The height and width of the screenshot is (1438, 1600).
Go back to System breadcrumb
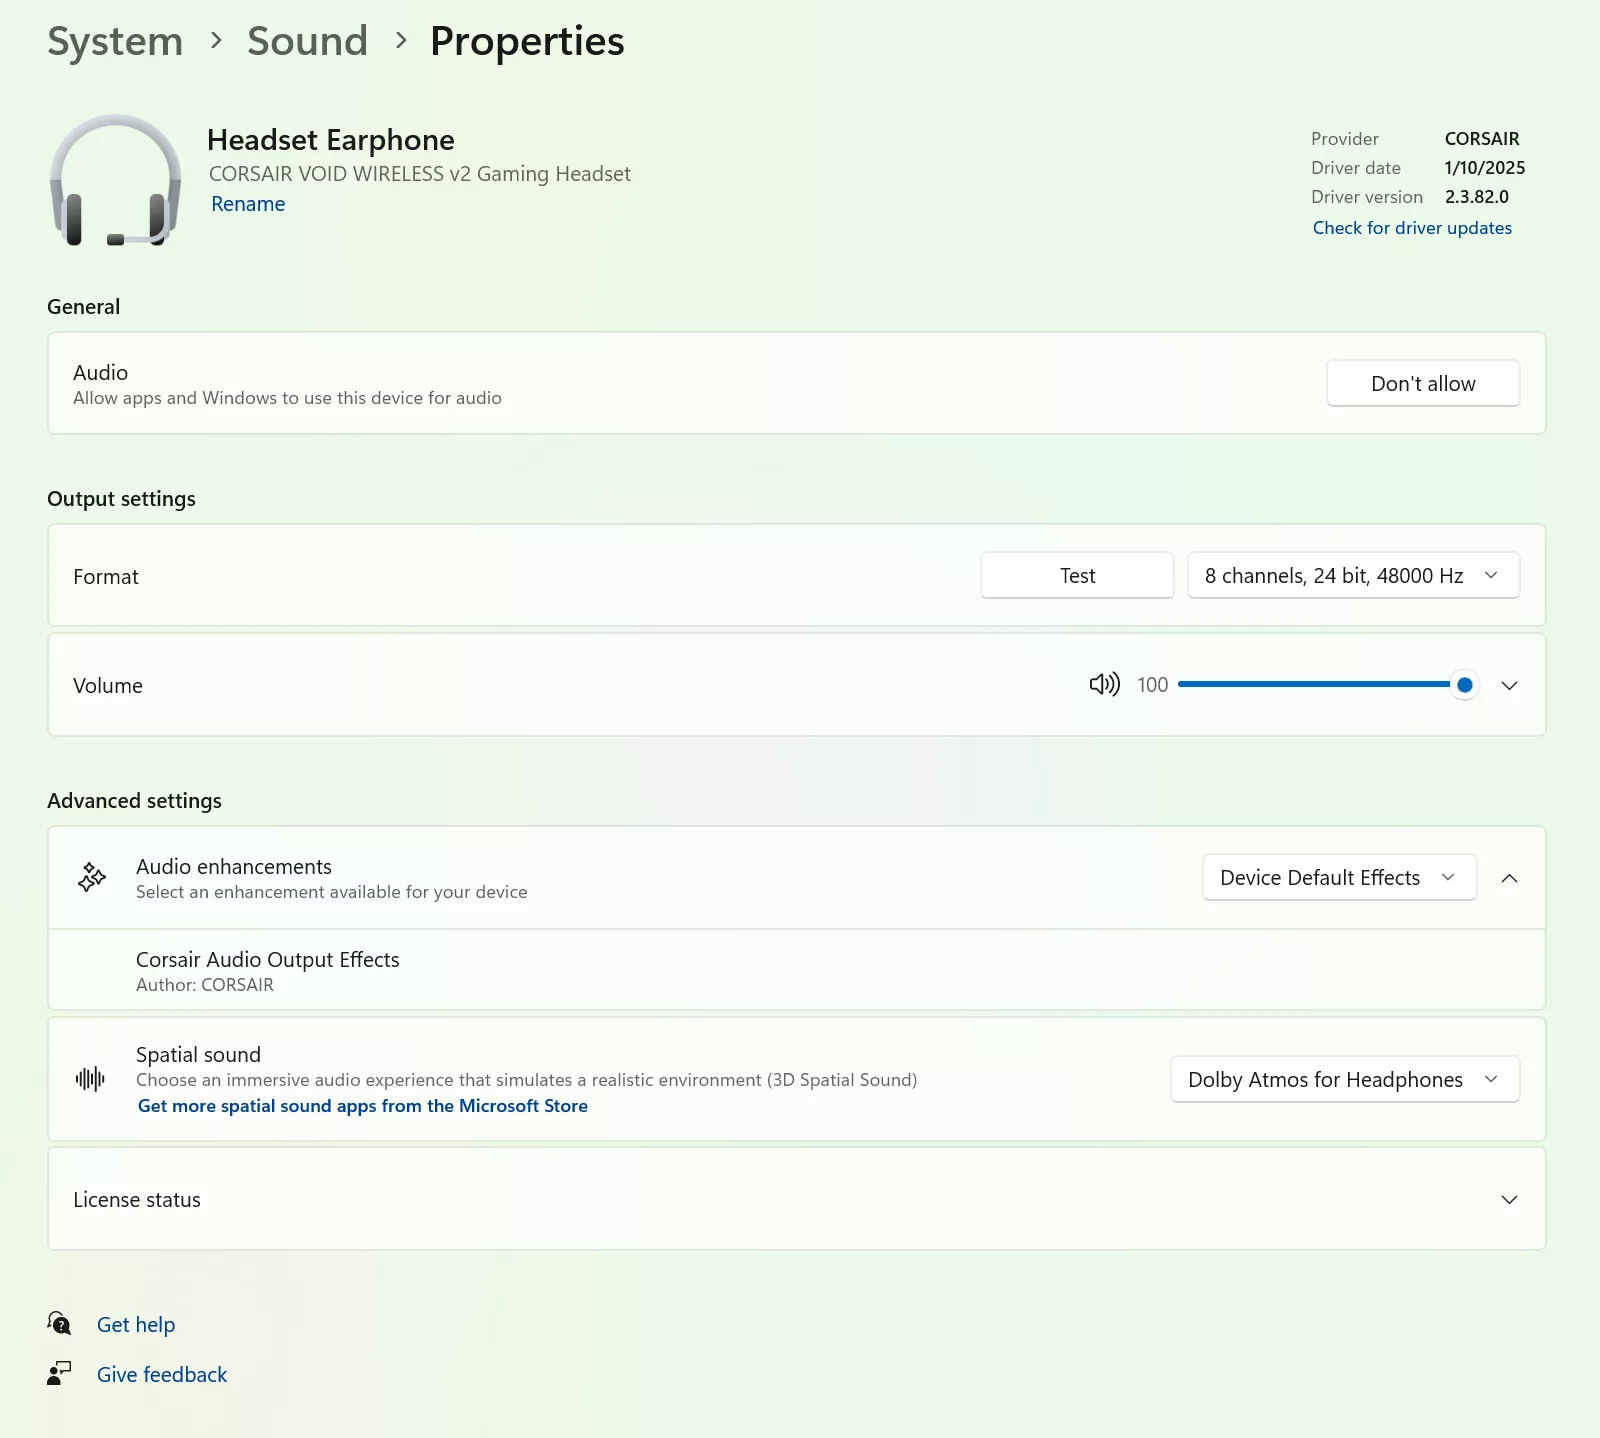tap(115, 41)
